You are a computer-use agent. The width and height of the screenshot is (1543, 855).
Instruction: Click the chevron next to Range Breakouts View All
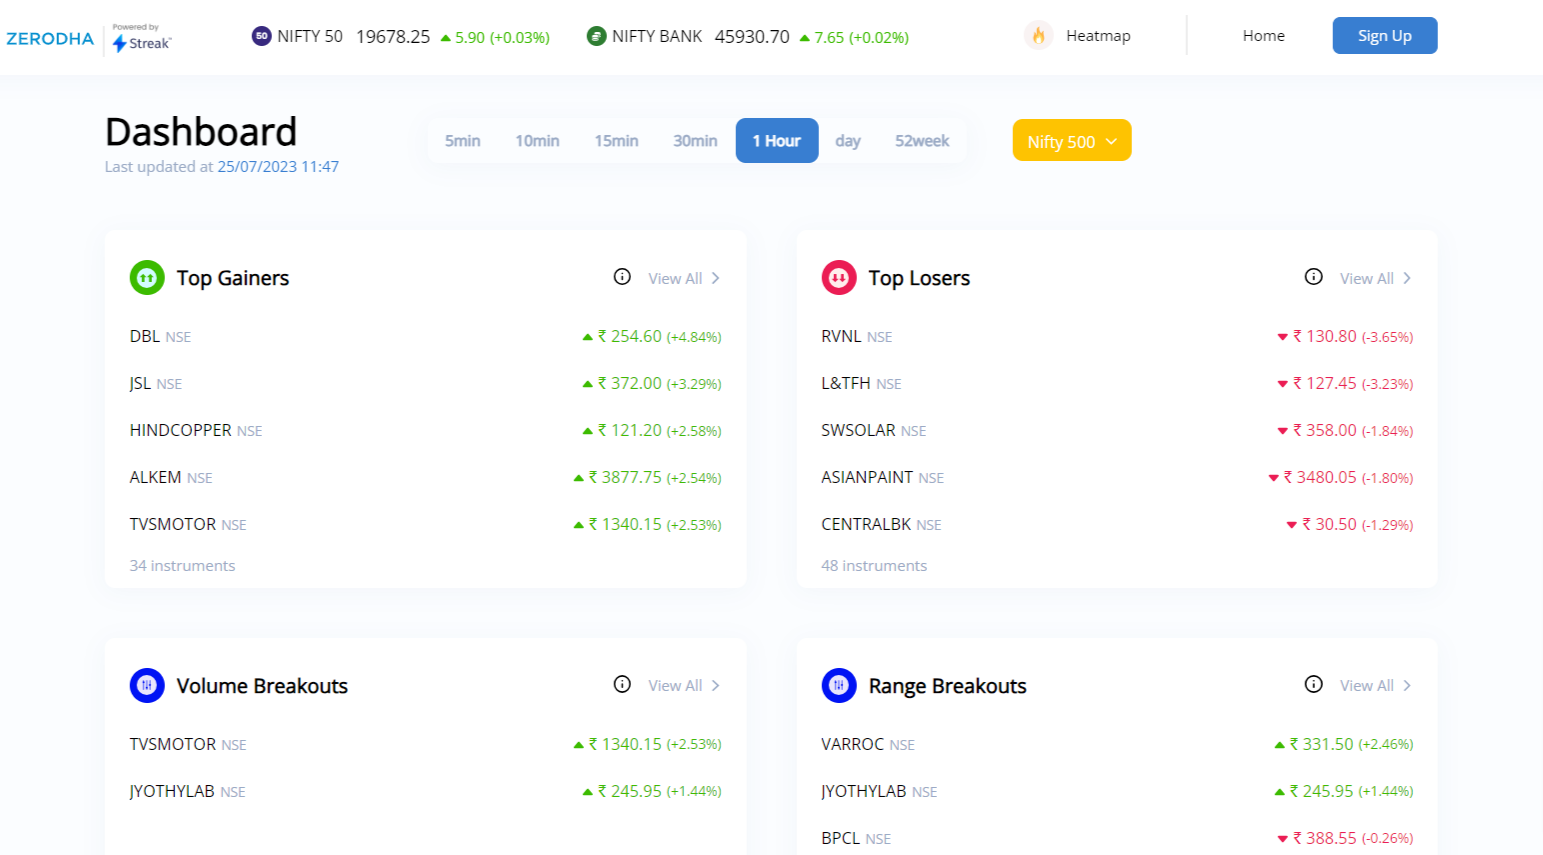(x=1407, y=685)
